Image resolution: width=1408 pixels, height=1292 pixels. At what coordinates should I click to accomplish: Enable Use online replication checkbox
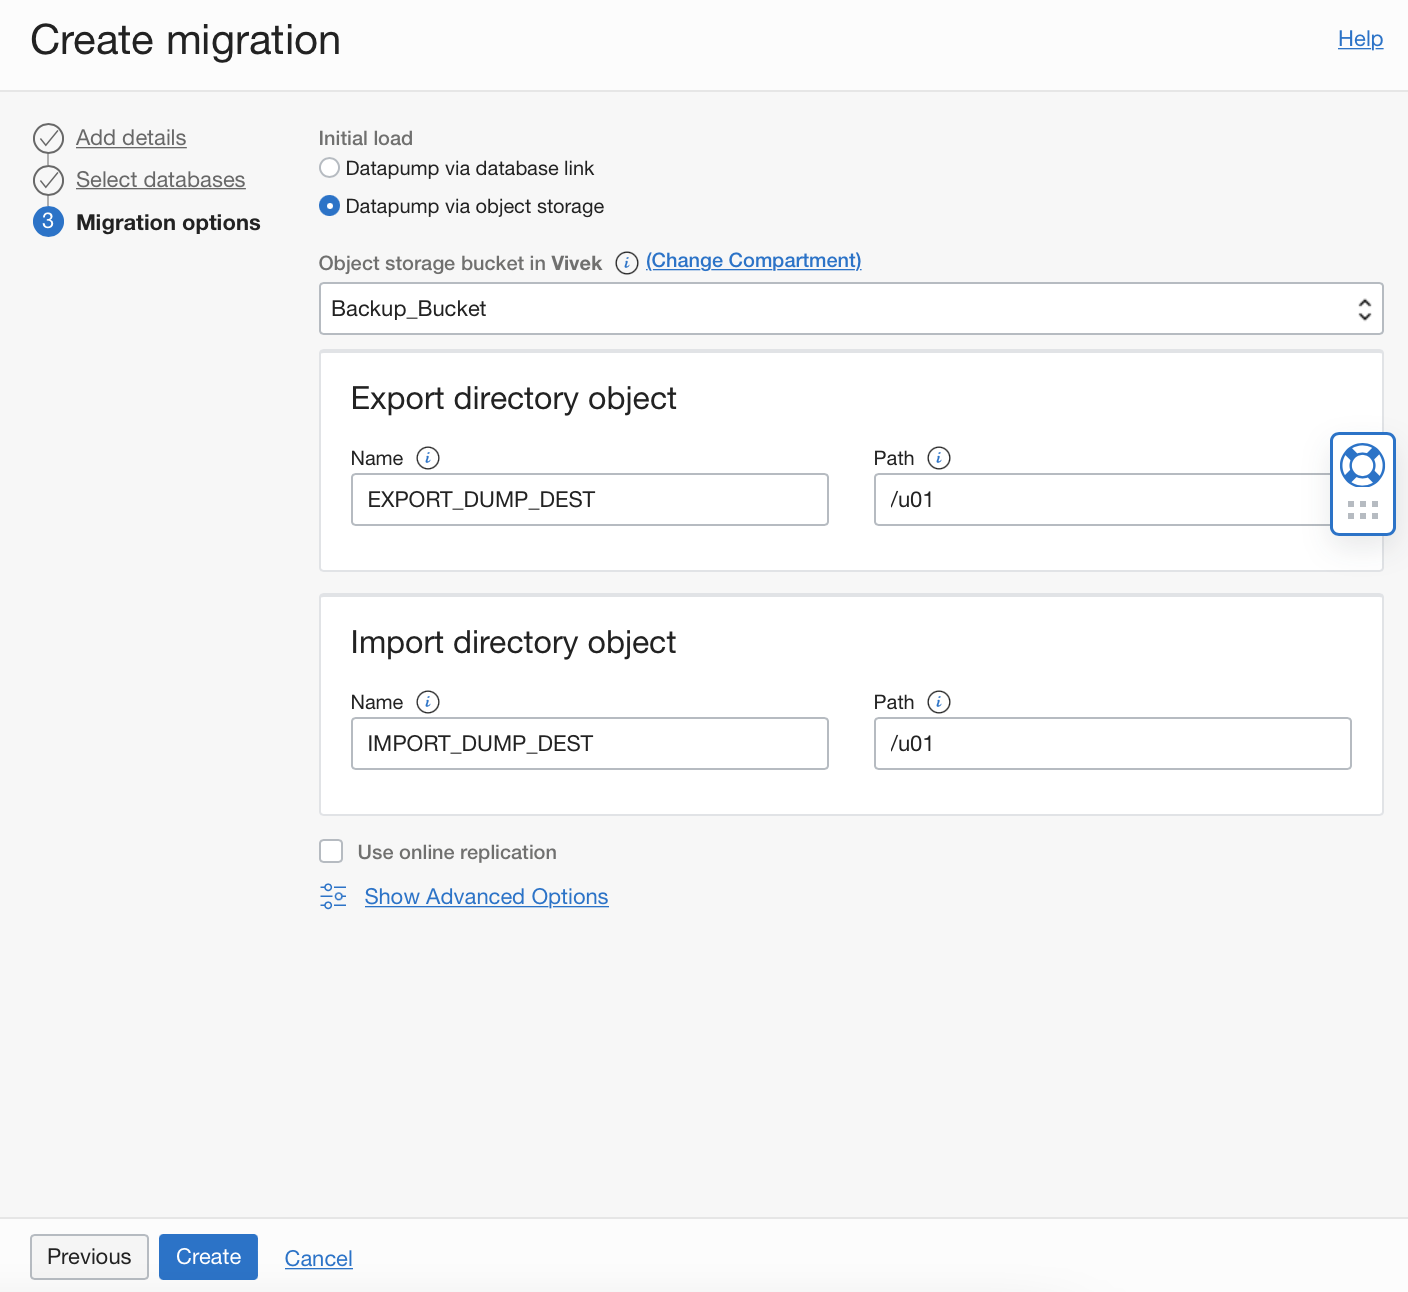tap(331, 851)
